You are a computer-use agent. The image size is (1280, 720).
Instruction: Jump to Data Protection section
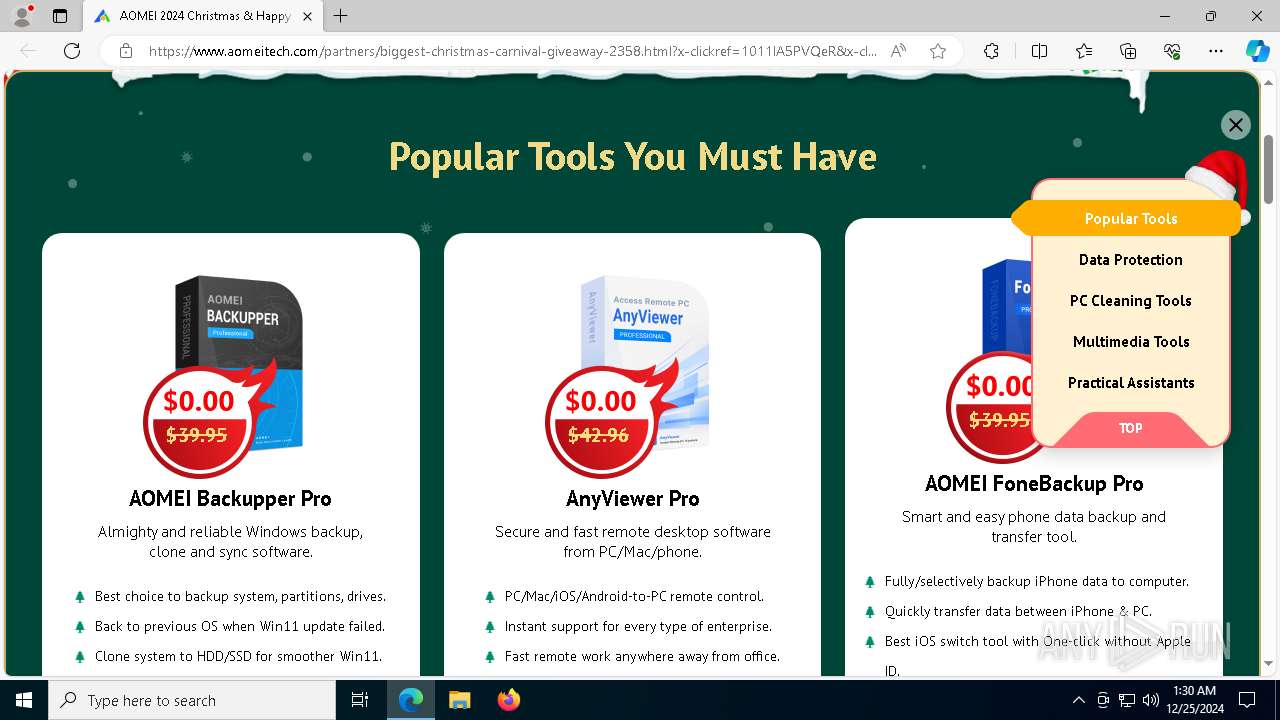click(x=1131, y=259)
